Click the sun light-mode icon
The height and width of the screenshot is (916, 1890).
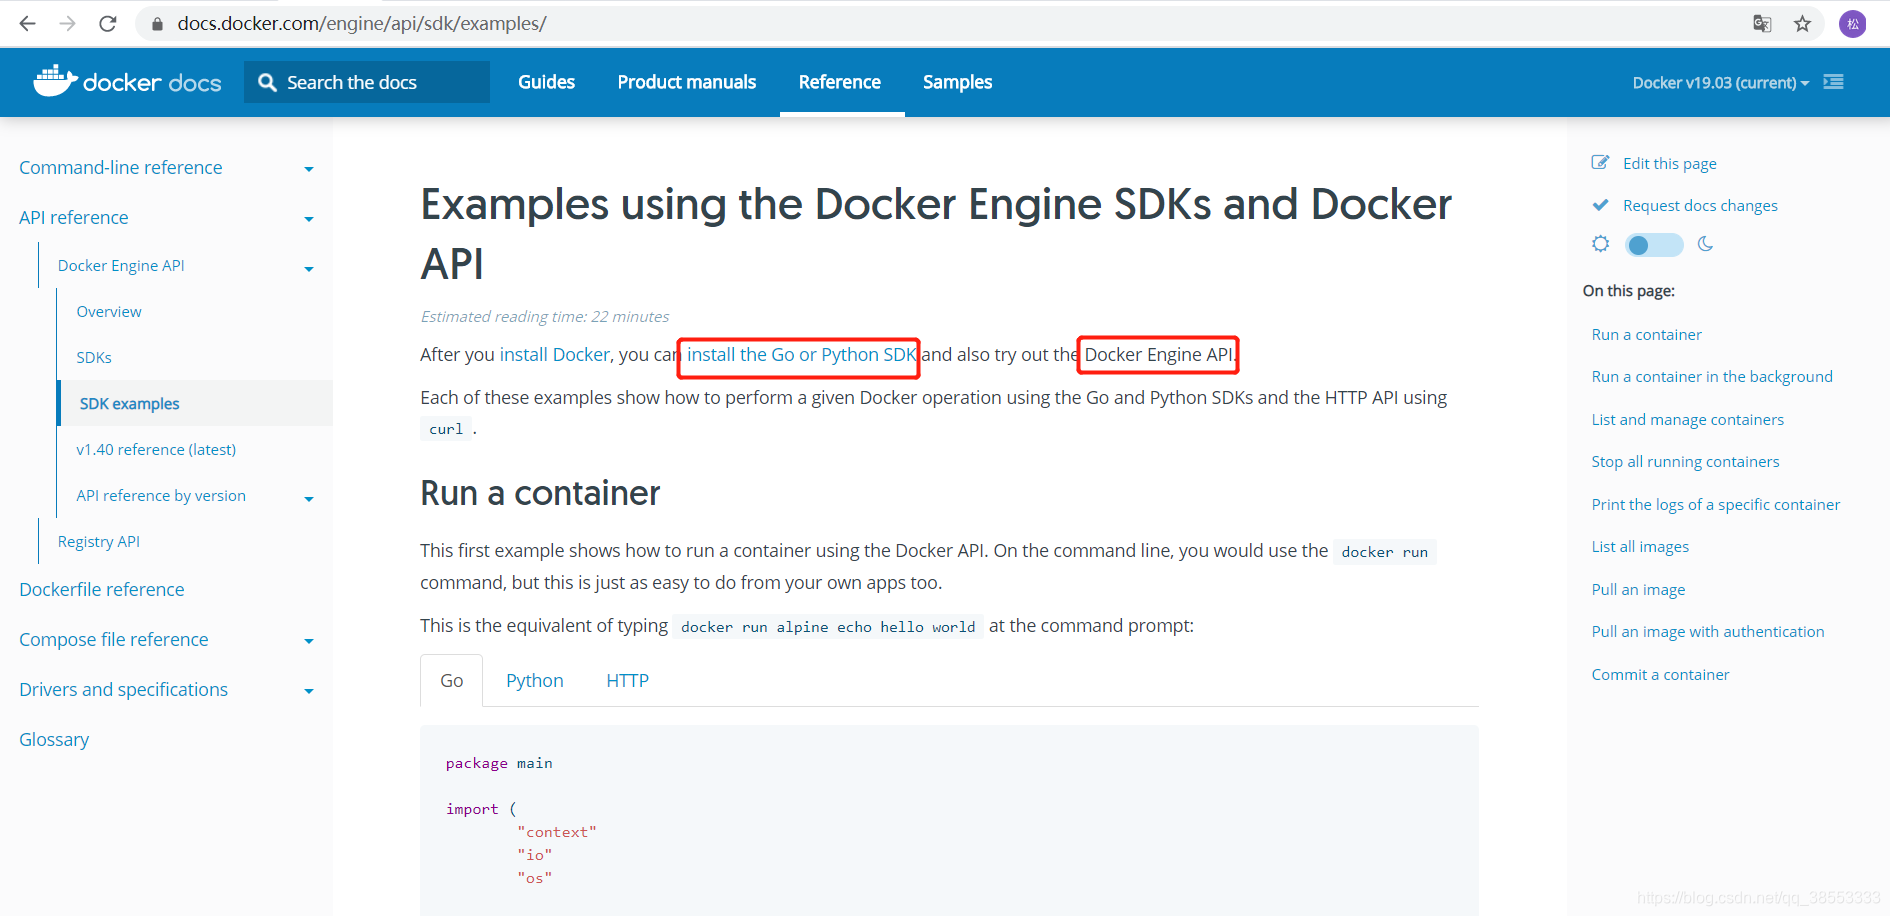1601,244
